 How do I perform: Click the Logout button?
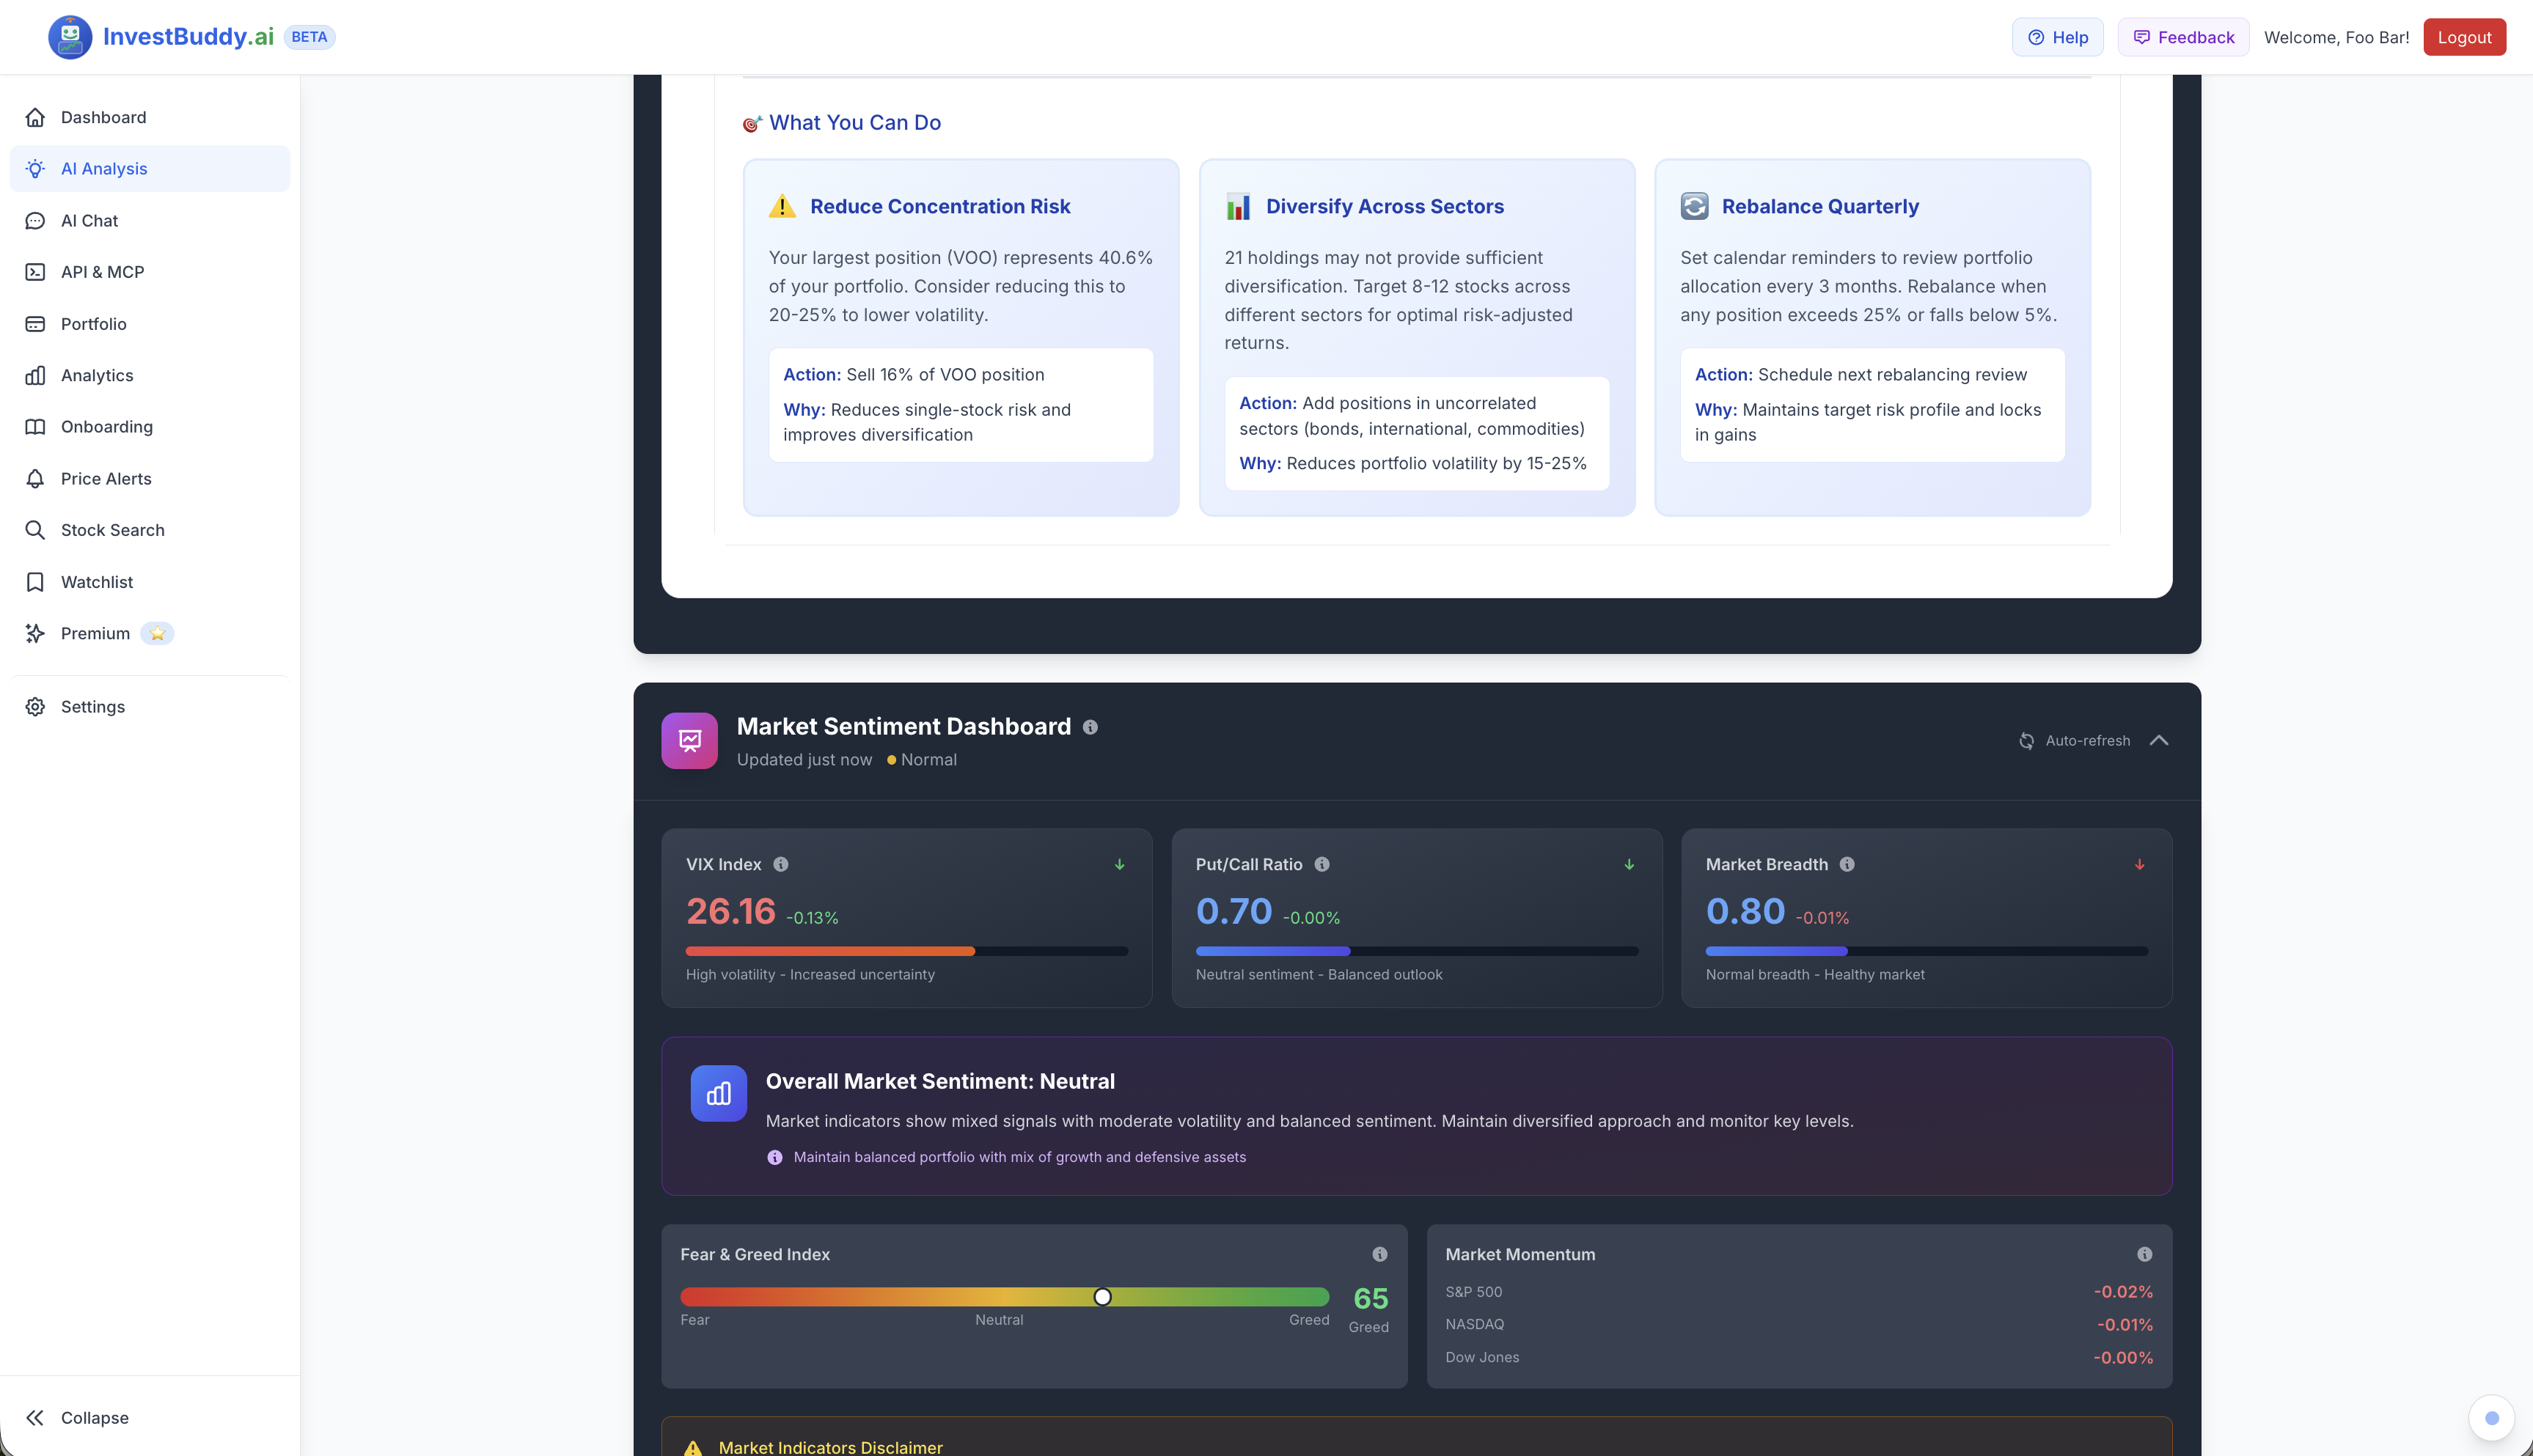(x=2464, y=36)
